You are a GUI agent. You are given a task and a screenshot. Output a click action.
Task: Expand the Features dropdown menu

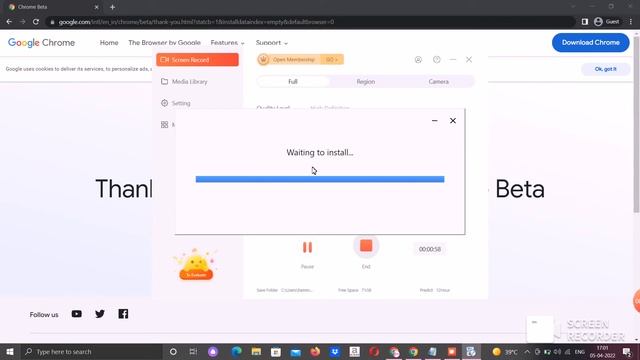coord(227,42)
